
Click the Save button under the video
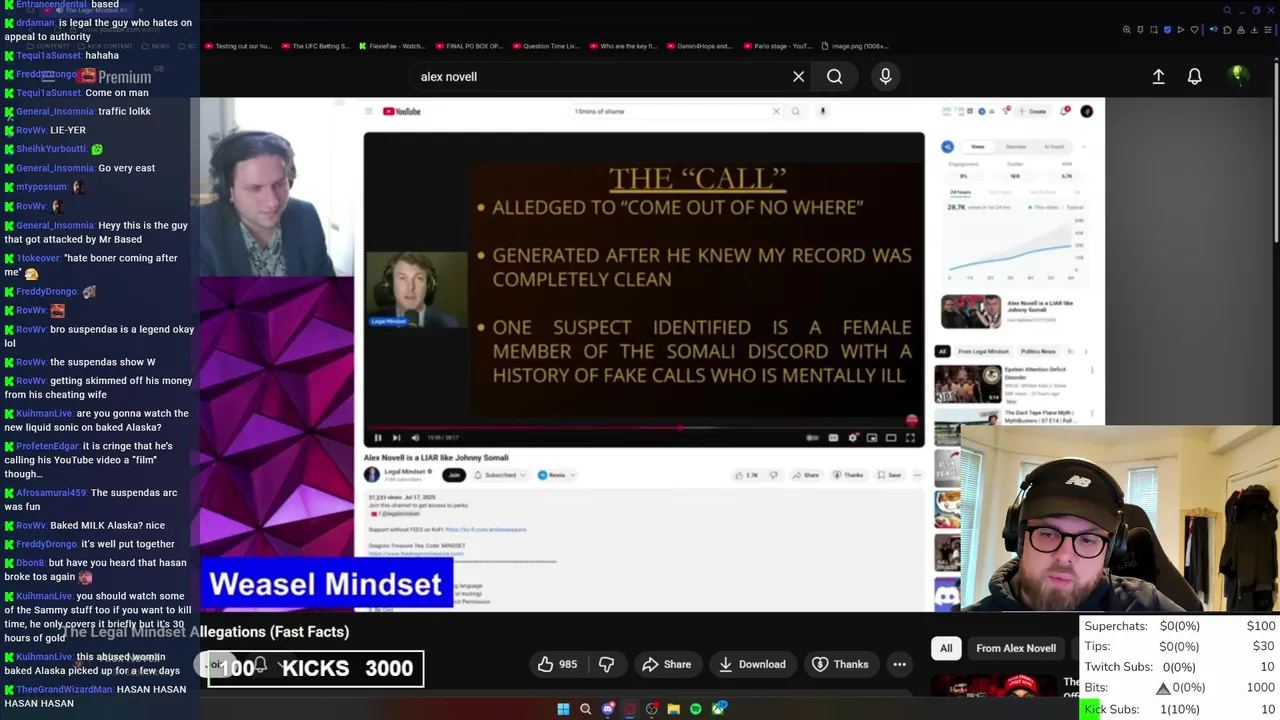(x=889, y=475)
